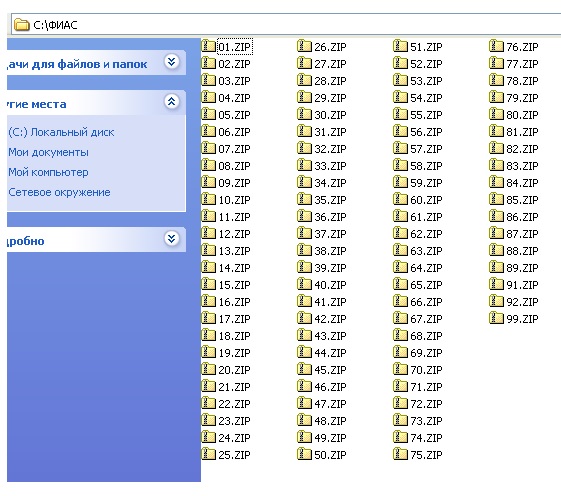561x496 pixels.
Task: Click the 64.ZIP zip folder icon
Action: 400,267
